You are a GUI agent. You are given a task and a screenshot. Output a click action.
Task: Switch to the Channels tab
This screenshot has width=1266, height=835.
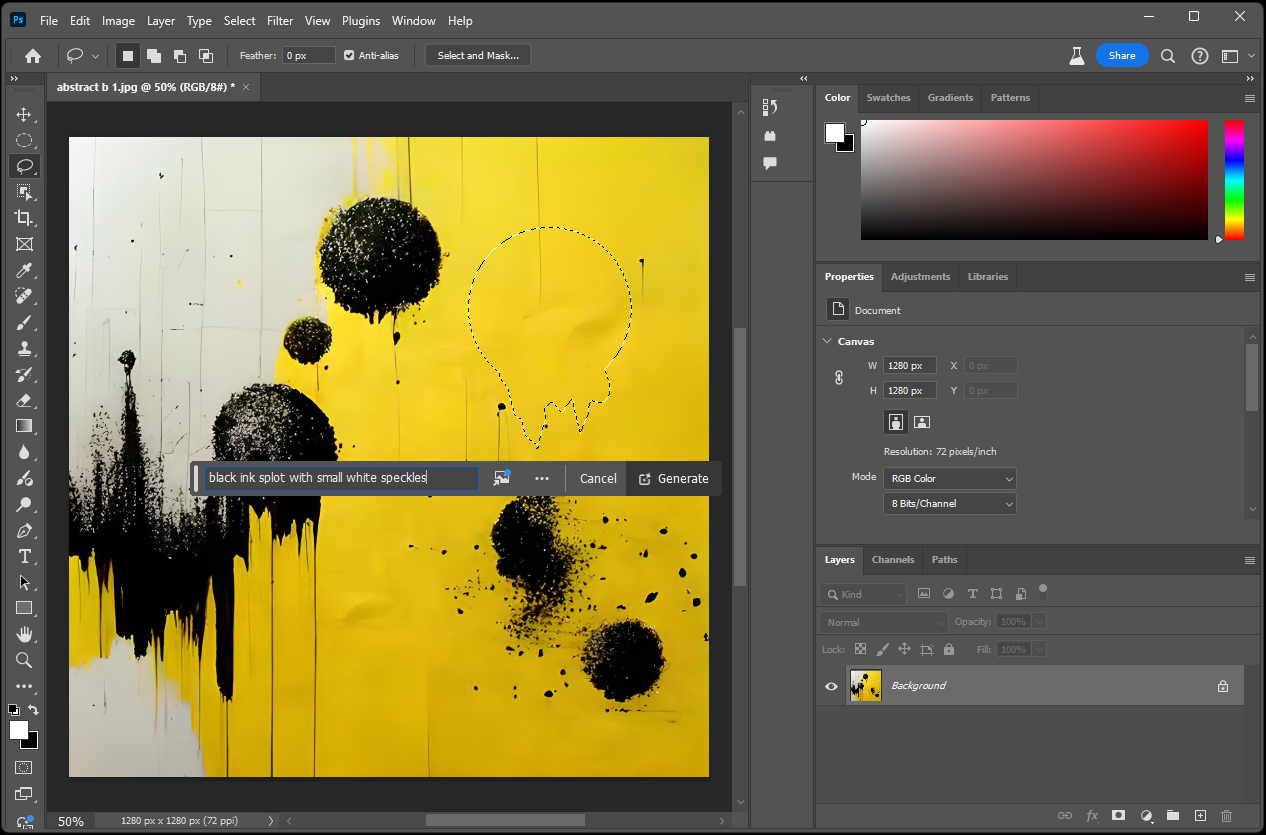pos(892,560)
